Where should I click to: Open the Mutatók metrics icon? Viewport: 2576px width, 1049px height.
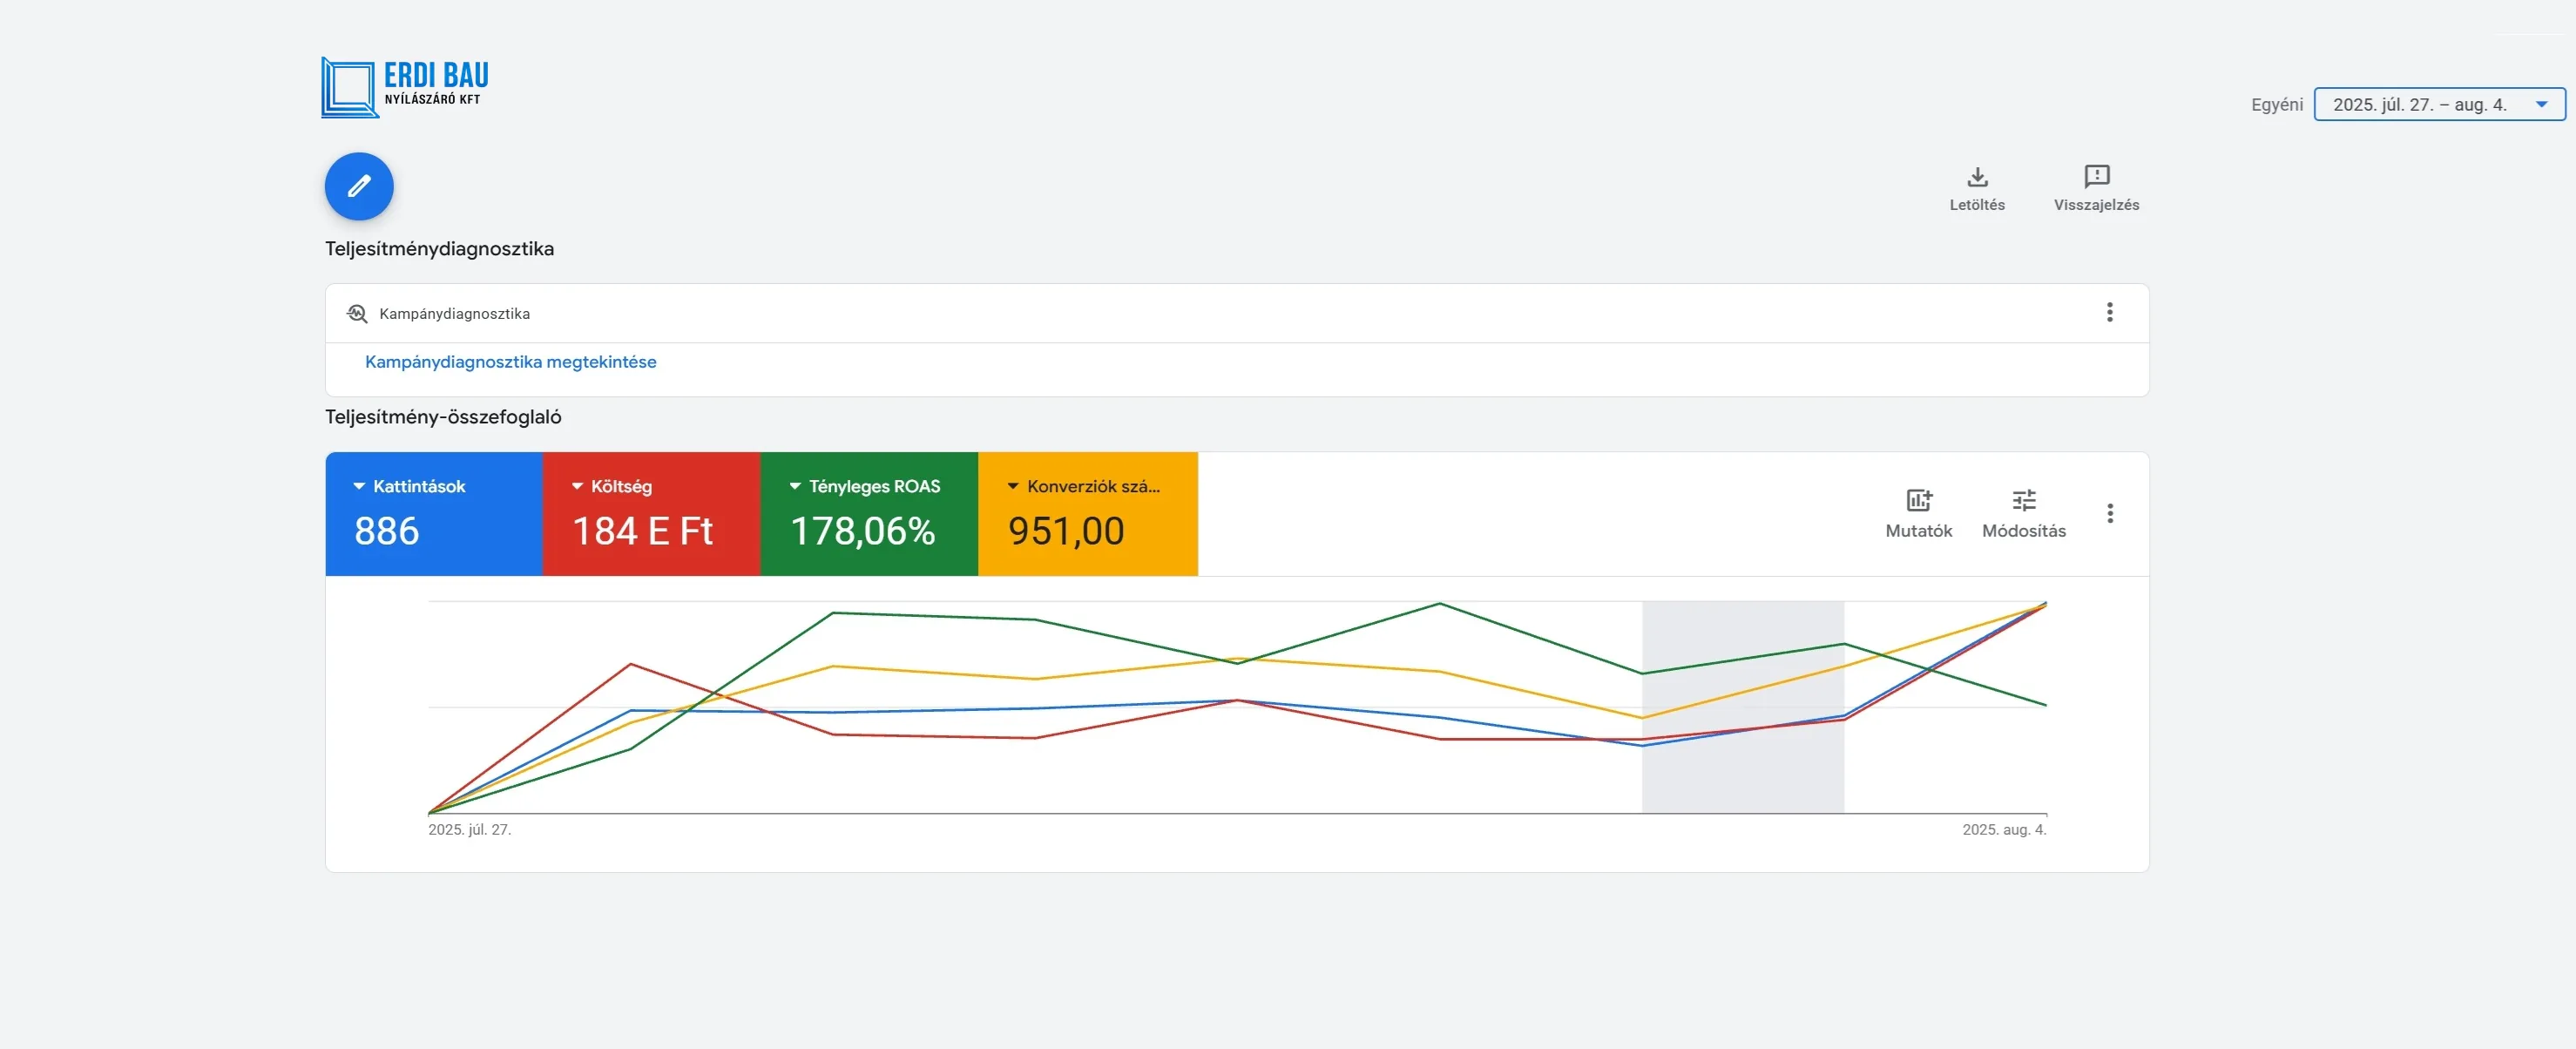pos(1918,499)
